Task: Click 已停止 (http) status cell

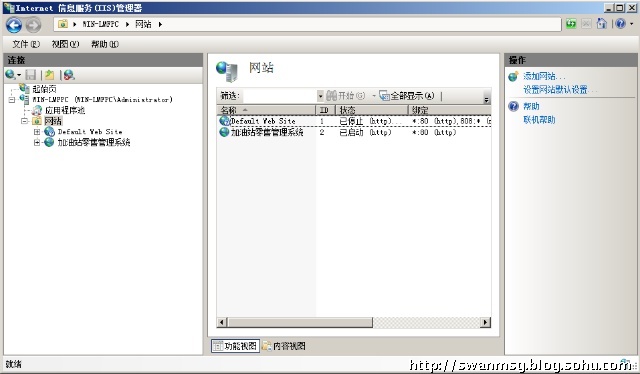Action: (370, 121)
